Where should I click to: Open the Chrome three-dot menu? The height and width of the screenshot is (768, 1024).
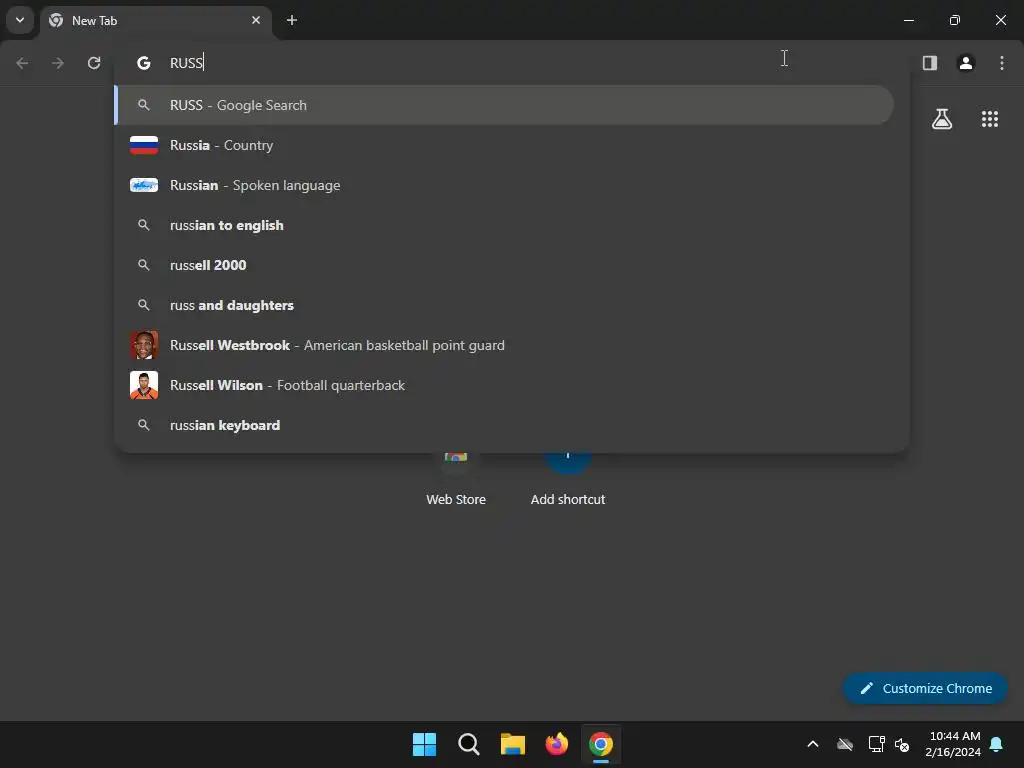pyautogui.click(x=1001, y=63)
